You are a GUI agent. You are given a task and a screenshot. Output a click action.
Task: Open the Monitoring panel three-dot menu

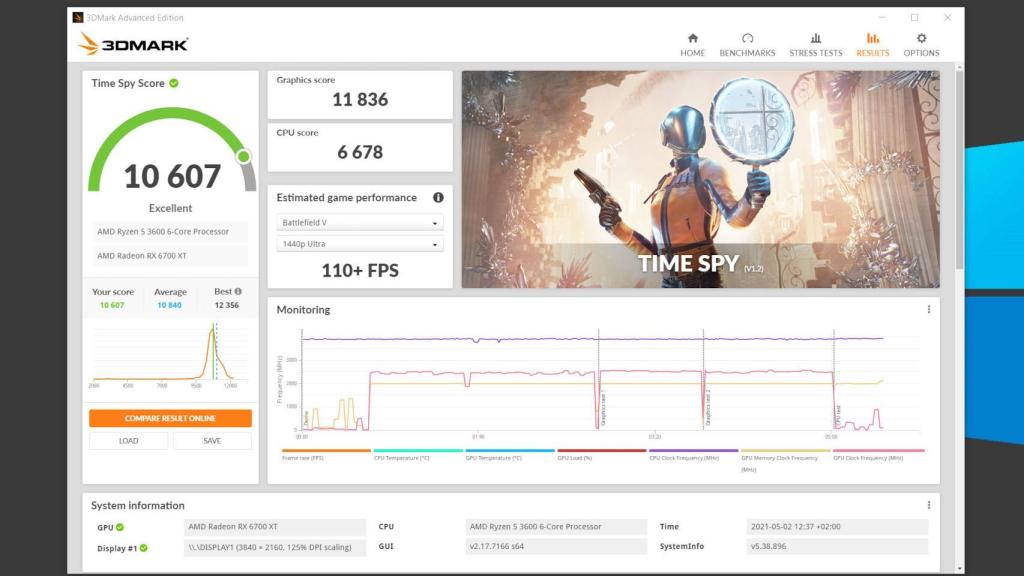929,310
